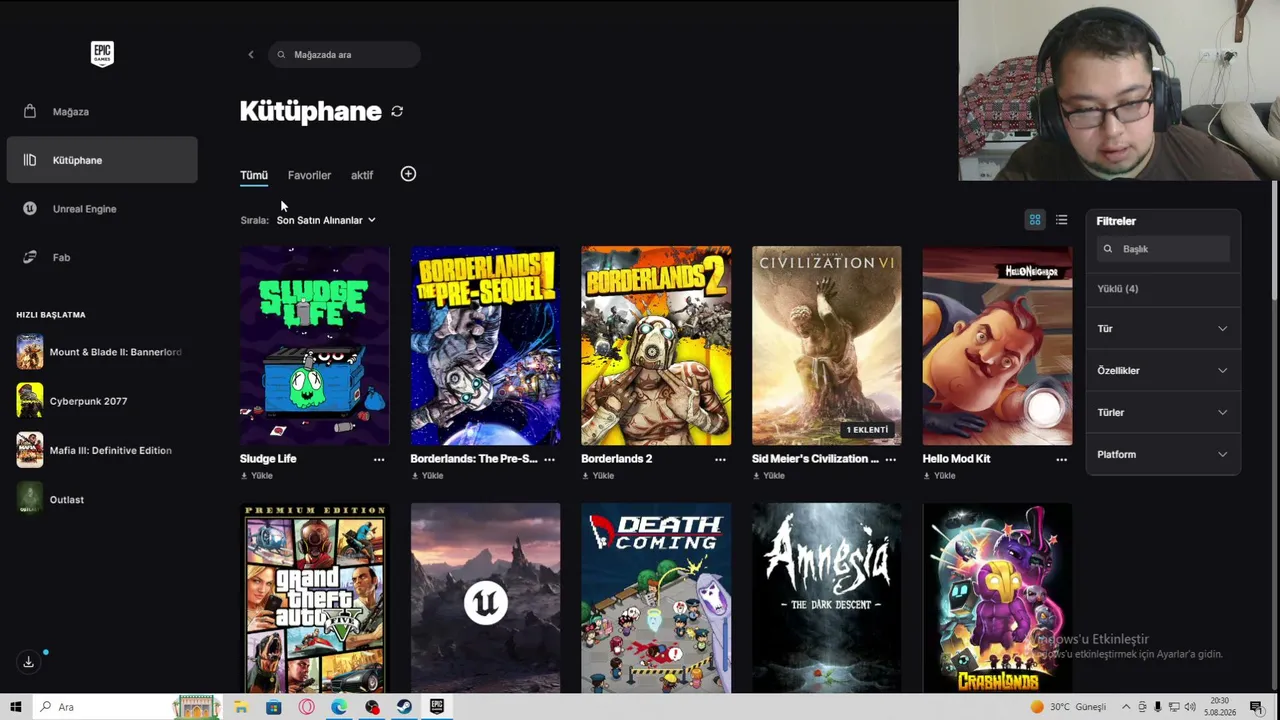This screenshot has height=720, width=1280.
Task: Click Yükle under Borderlands 2
Action: click(x=598, y=476)
